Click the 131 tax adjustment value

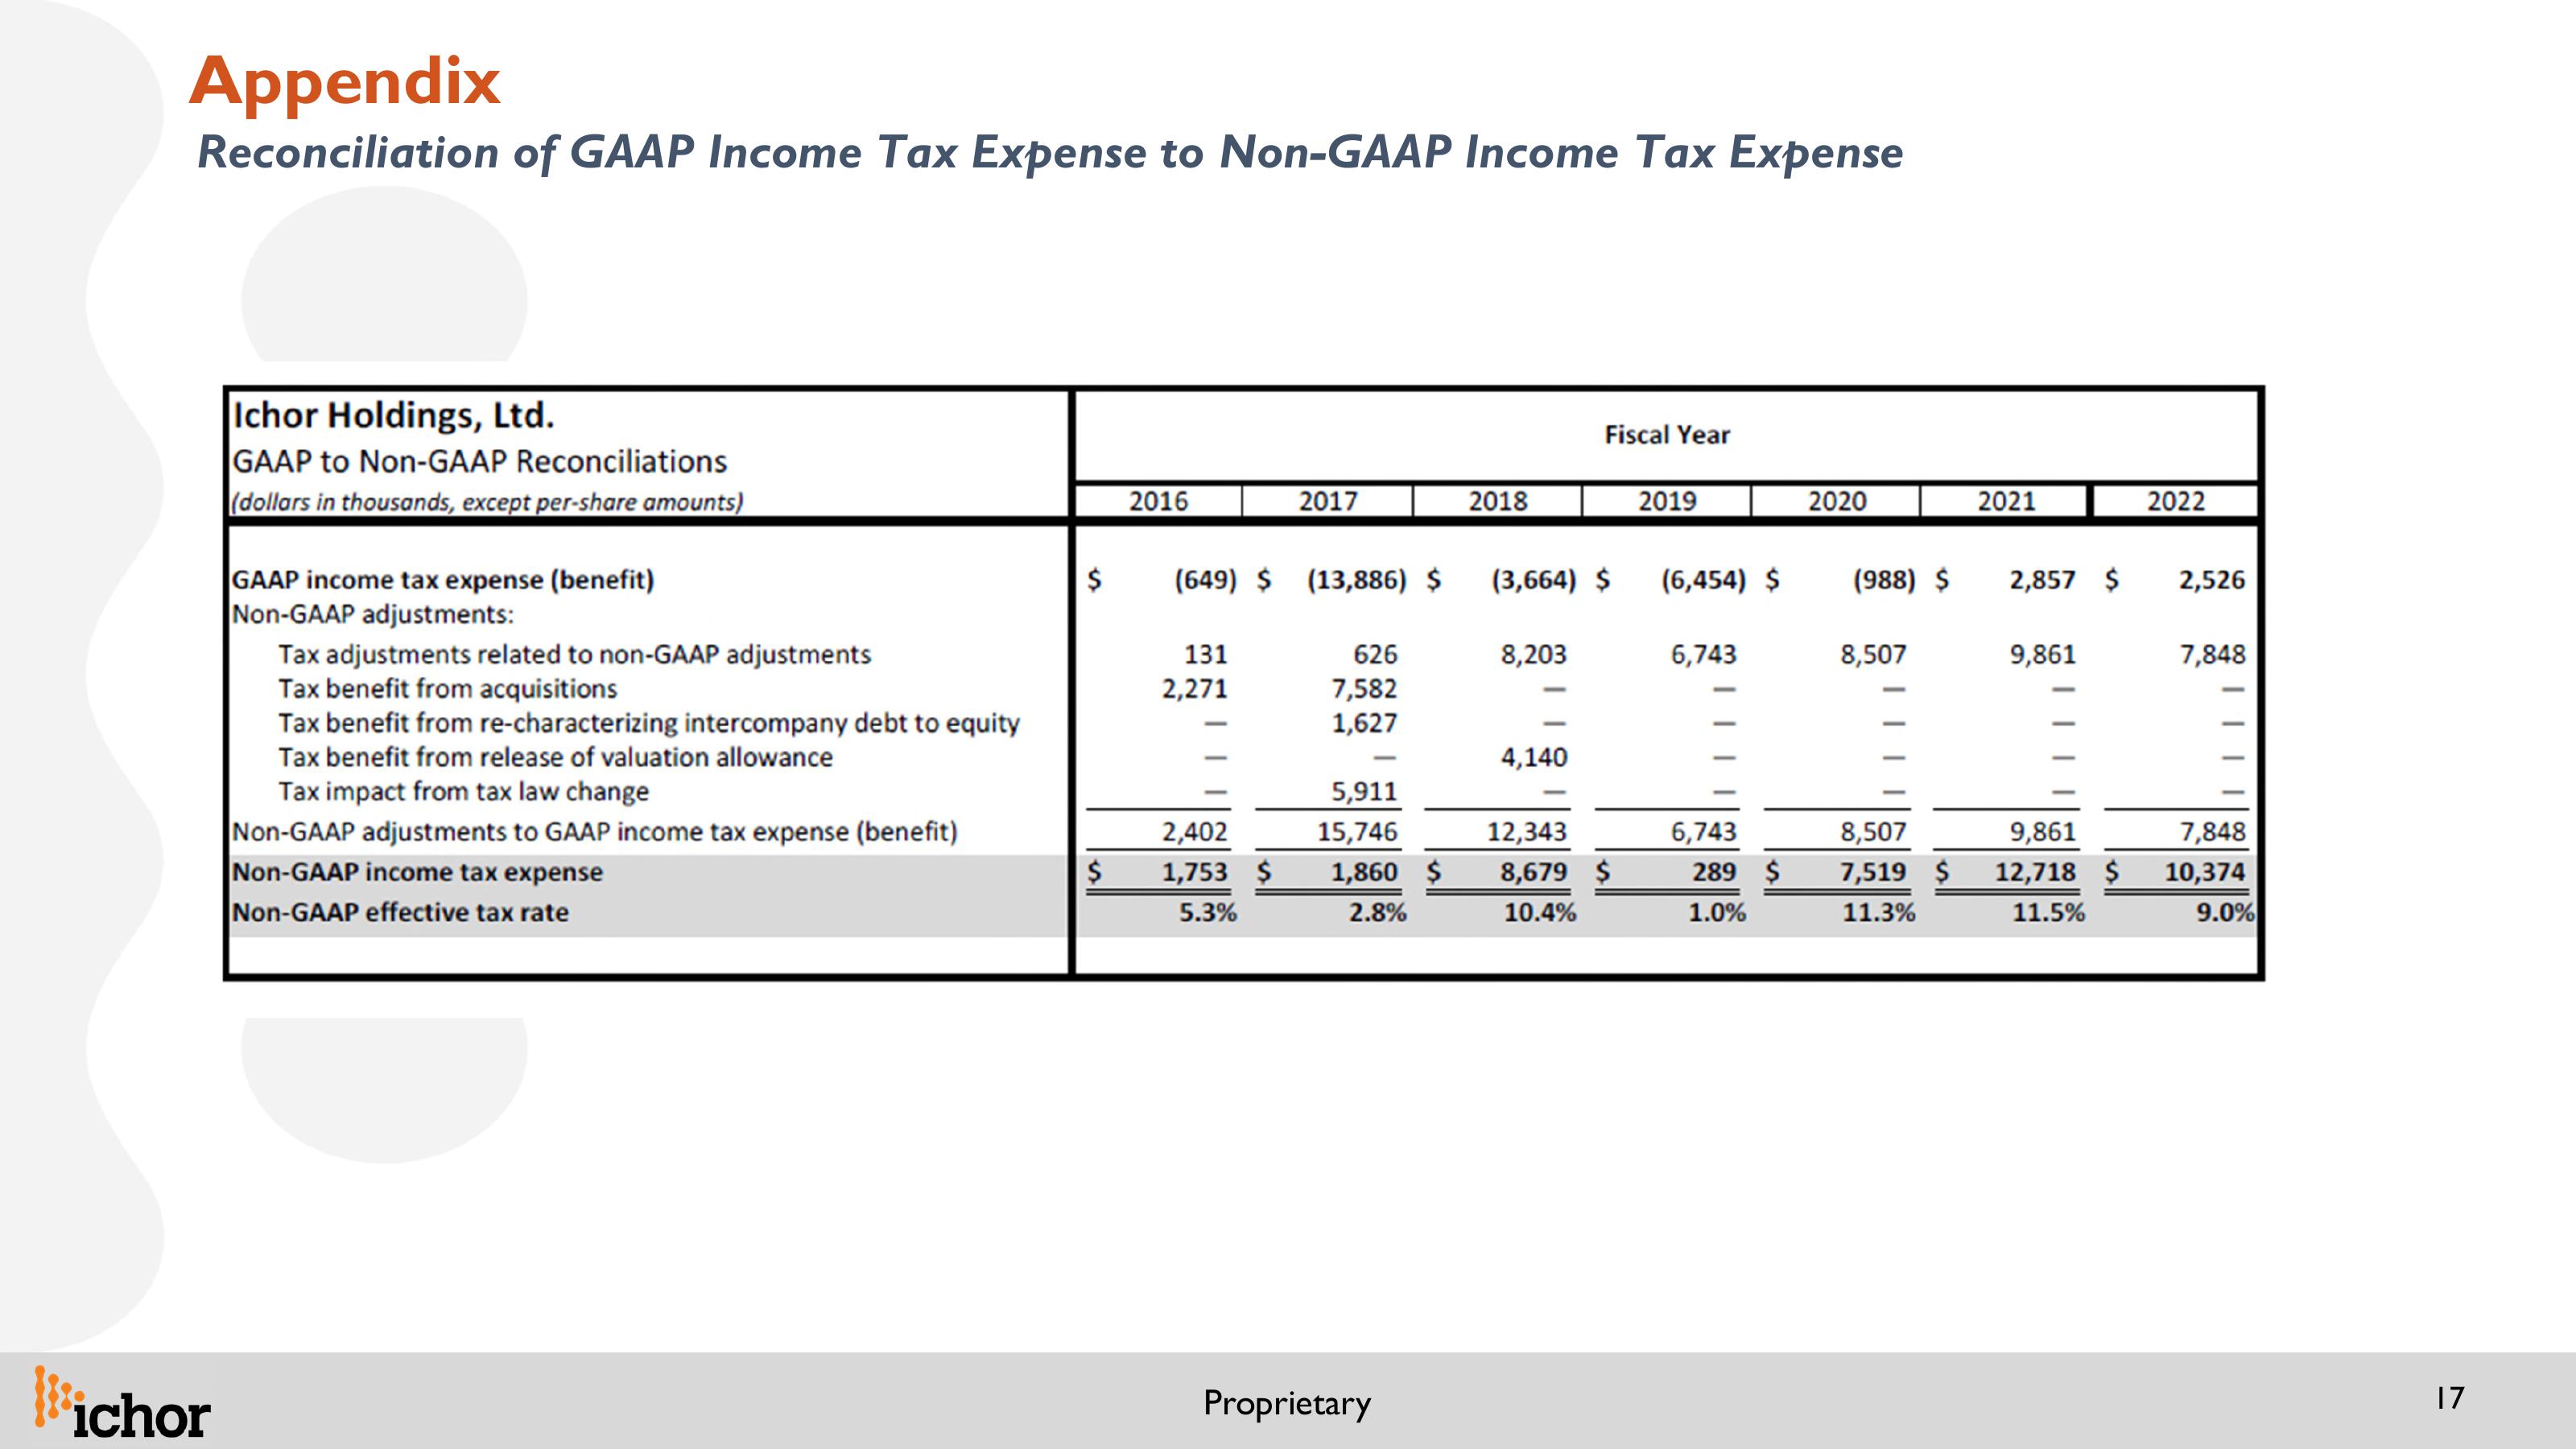coord(1205,655)
